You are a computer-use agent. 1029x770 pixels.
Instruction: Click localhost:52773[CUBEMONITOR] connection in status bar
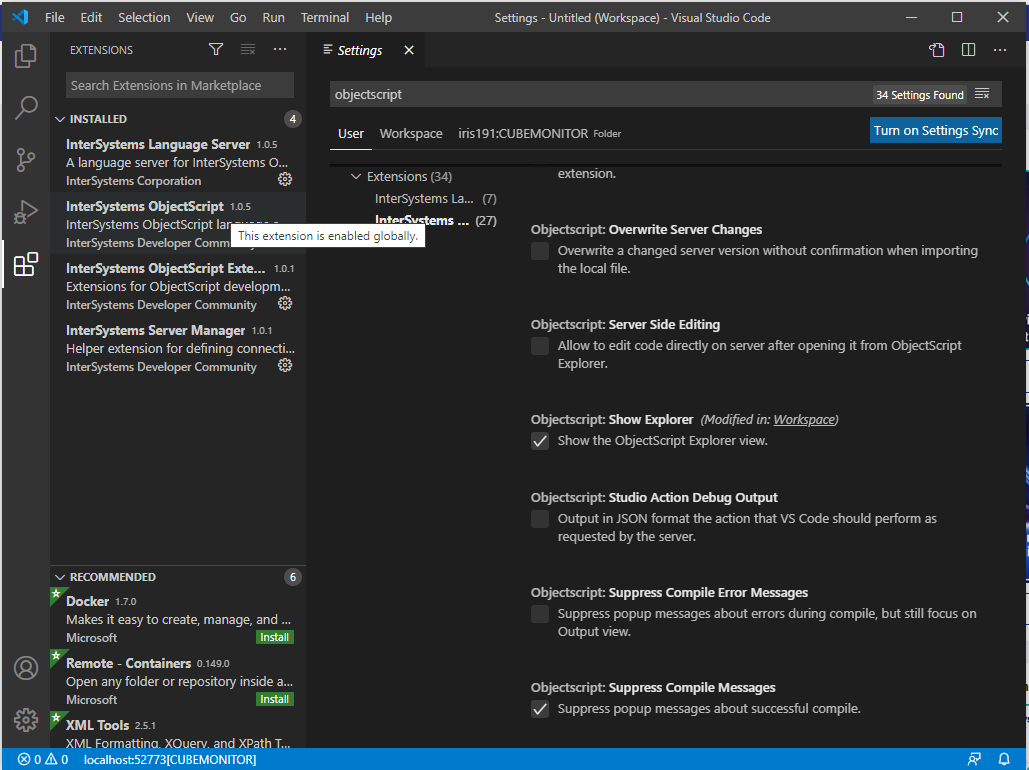click(x=170, y=759)
